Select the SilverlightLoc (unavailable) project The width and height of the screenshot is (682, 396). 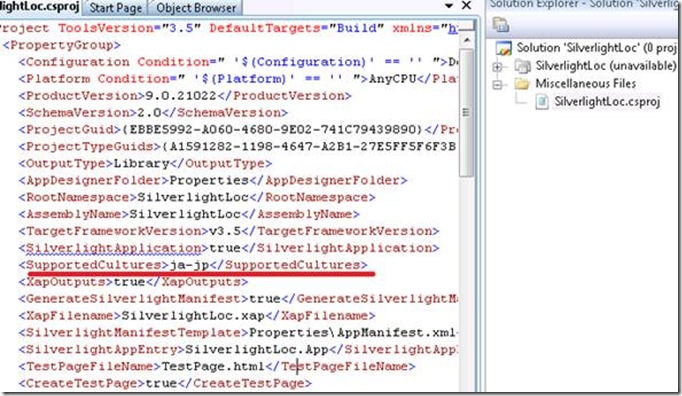[x=605, y=66]
